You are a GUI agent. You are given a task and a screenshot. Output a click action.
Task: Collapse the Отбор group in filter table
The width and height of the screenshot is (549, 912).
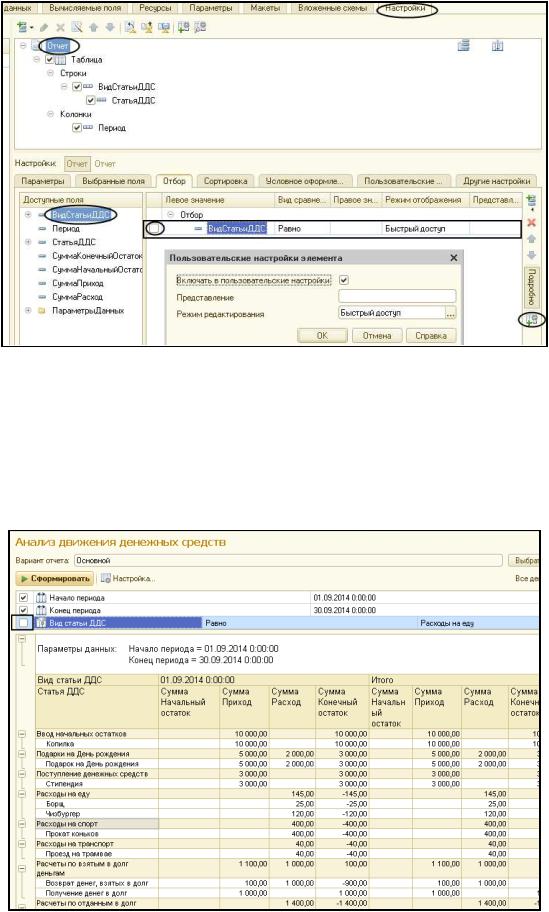tap(170, 215)
